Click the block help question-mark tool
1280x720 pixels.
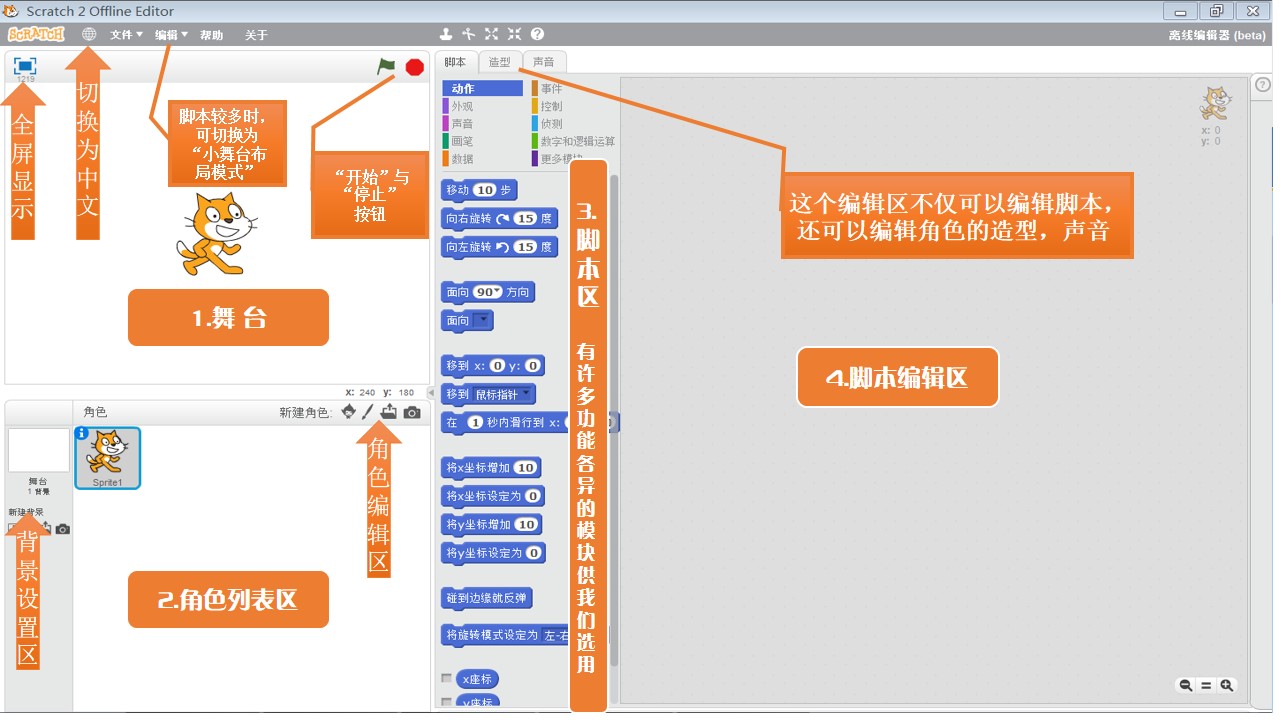click(537, 34)
